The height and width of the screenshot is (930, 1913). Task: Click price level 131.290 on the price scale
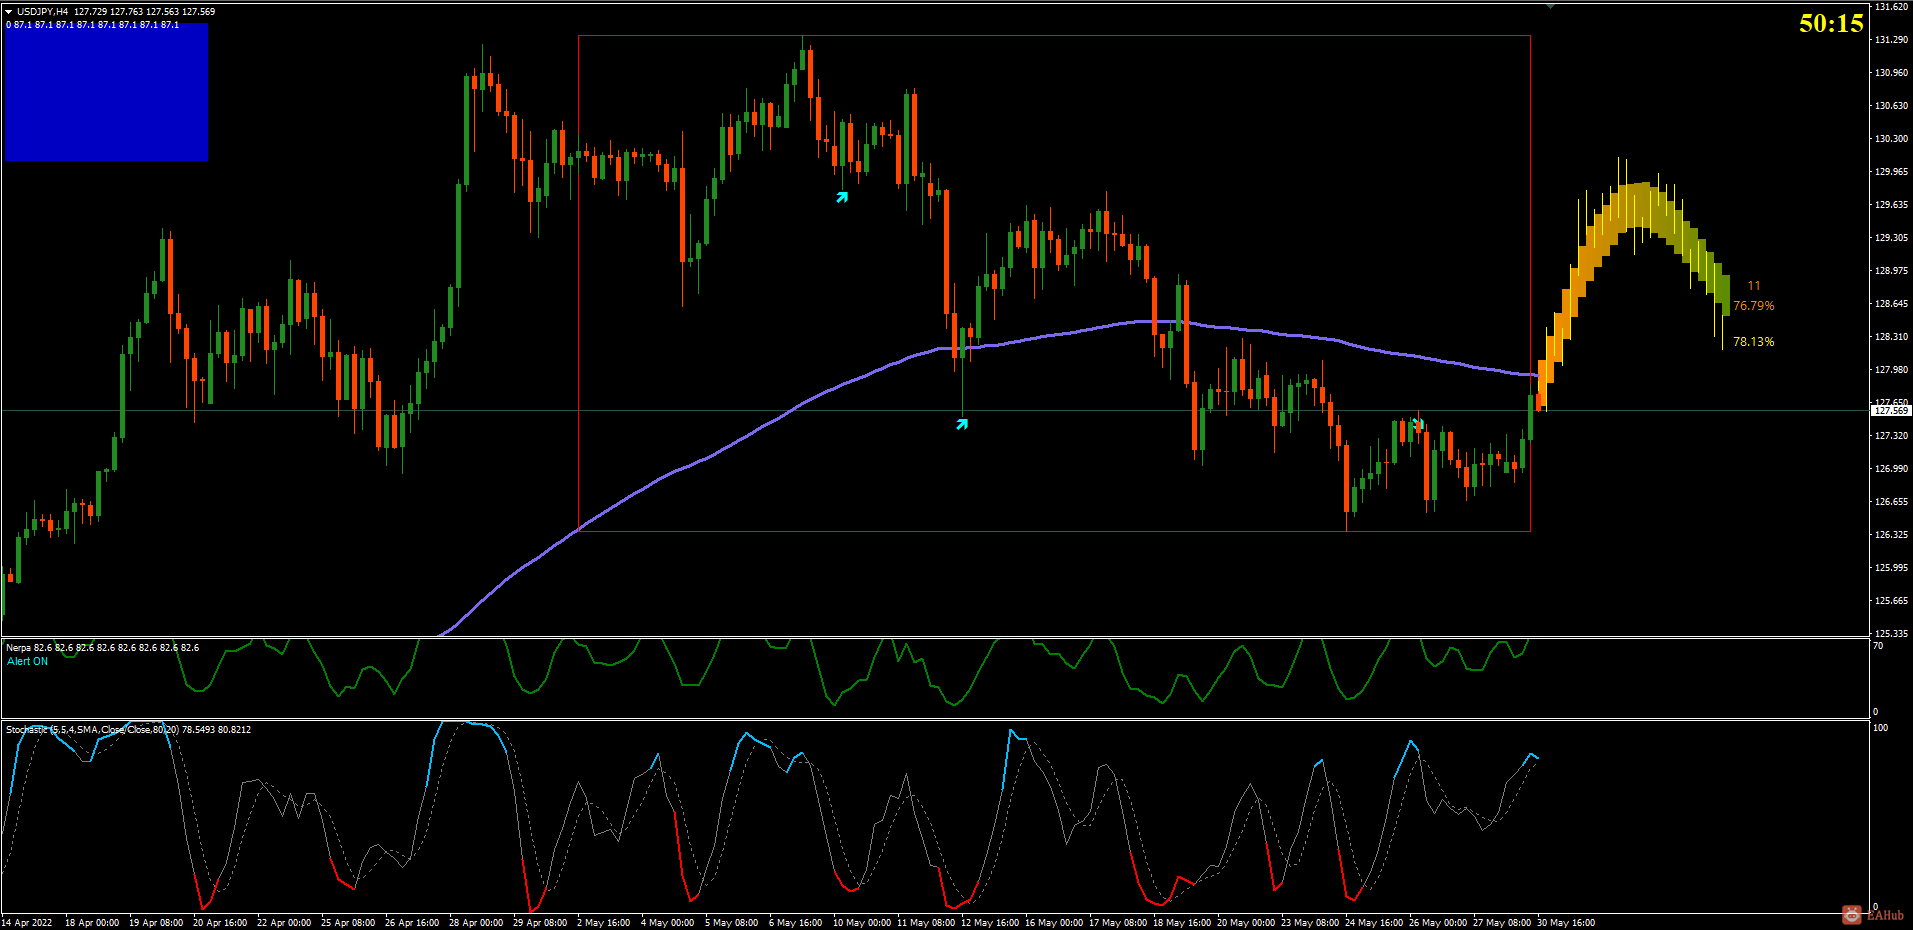[1891, 40]
